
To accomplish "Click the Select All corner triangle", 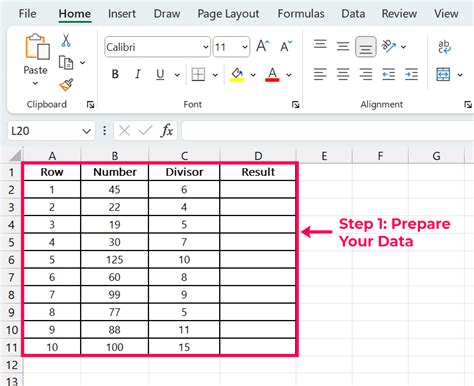I will 15,155.
